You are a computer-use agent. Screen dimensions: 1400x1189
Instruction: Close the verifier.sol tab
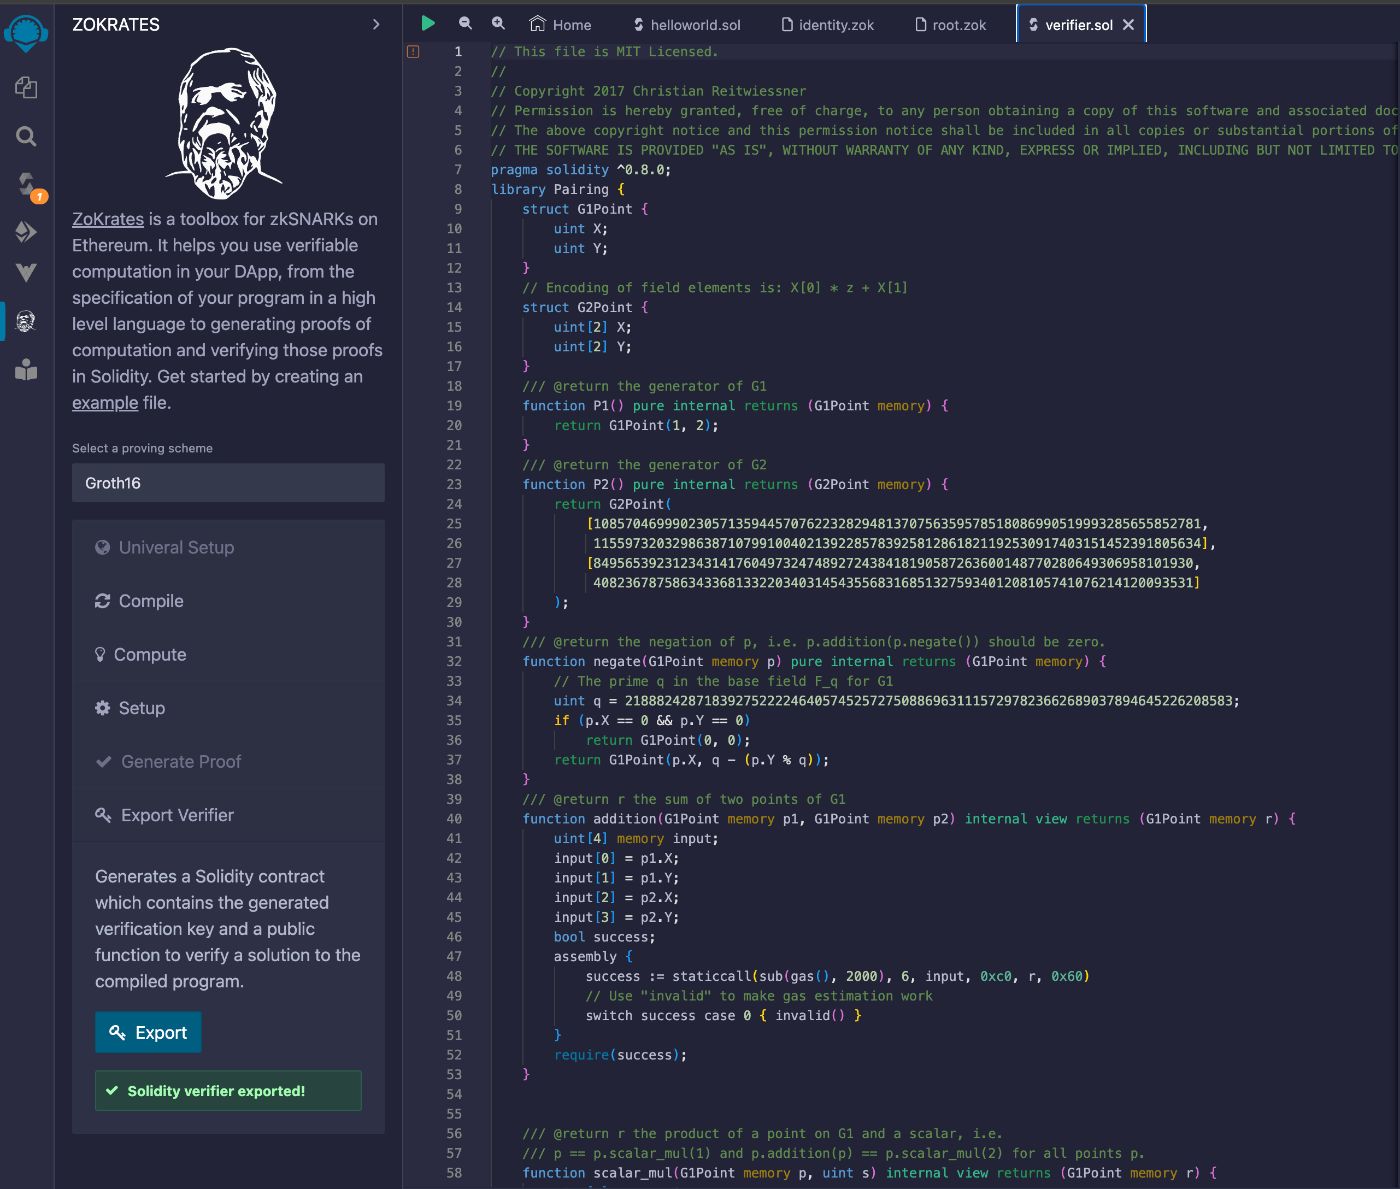point(1128,25)
